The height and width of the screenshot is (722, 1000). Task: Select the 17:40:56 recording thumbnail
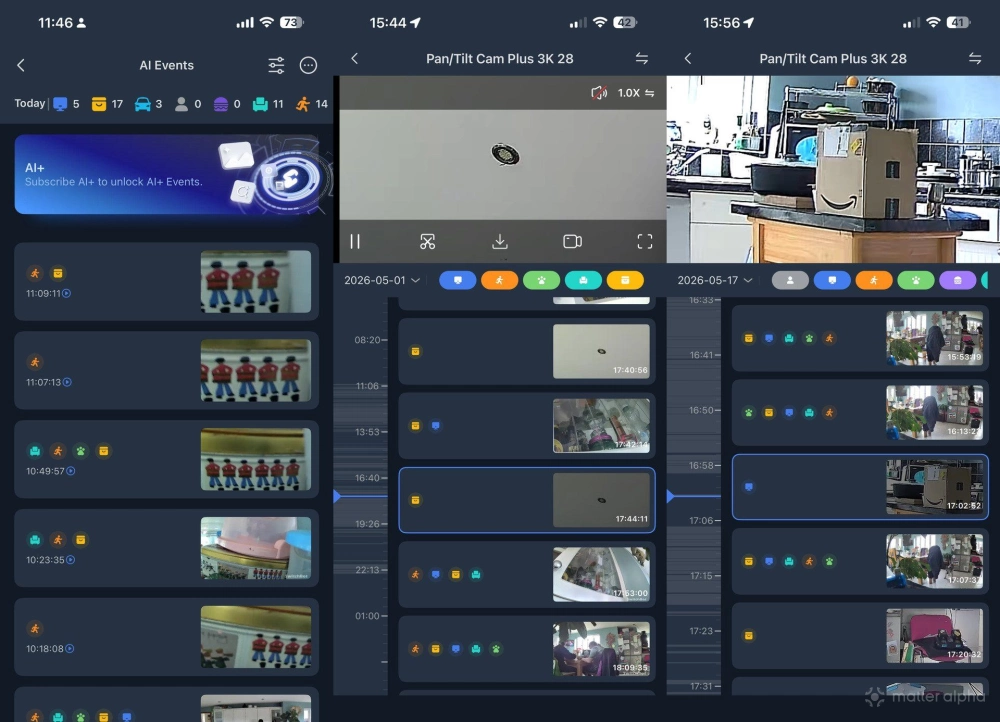(x=601, y=351)
